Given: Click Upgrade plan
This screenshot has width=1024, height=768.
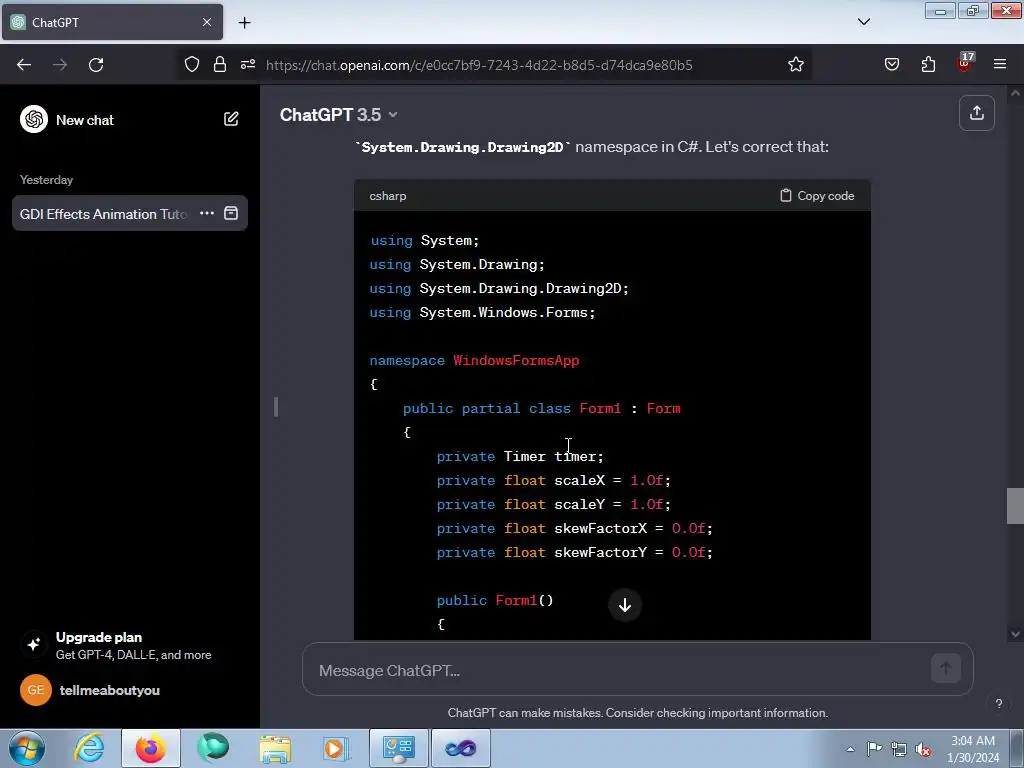Looking at the screenshot, I should click(99, 637).
